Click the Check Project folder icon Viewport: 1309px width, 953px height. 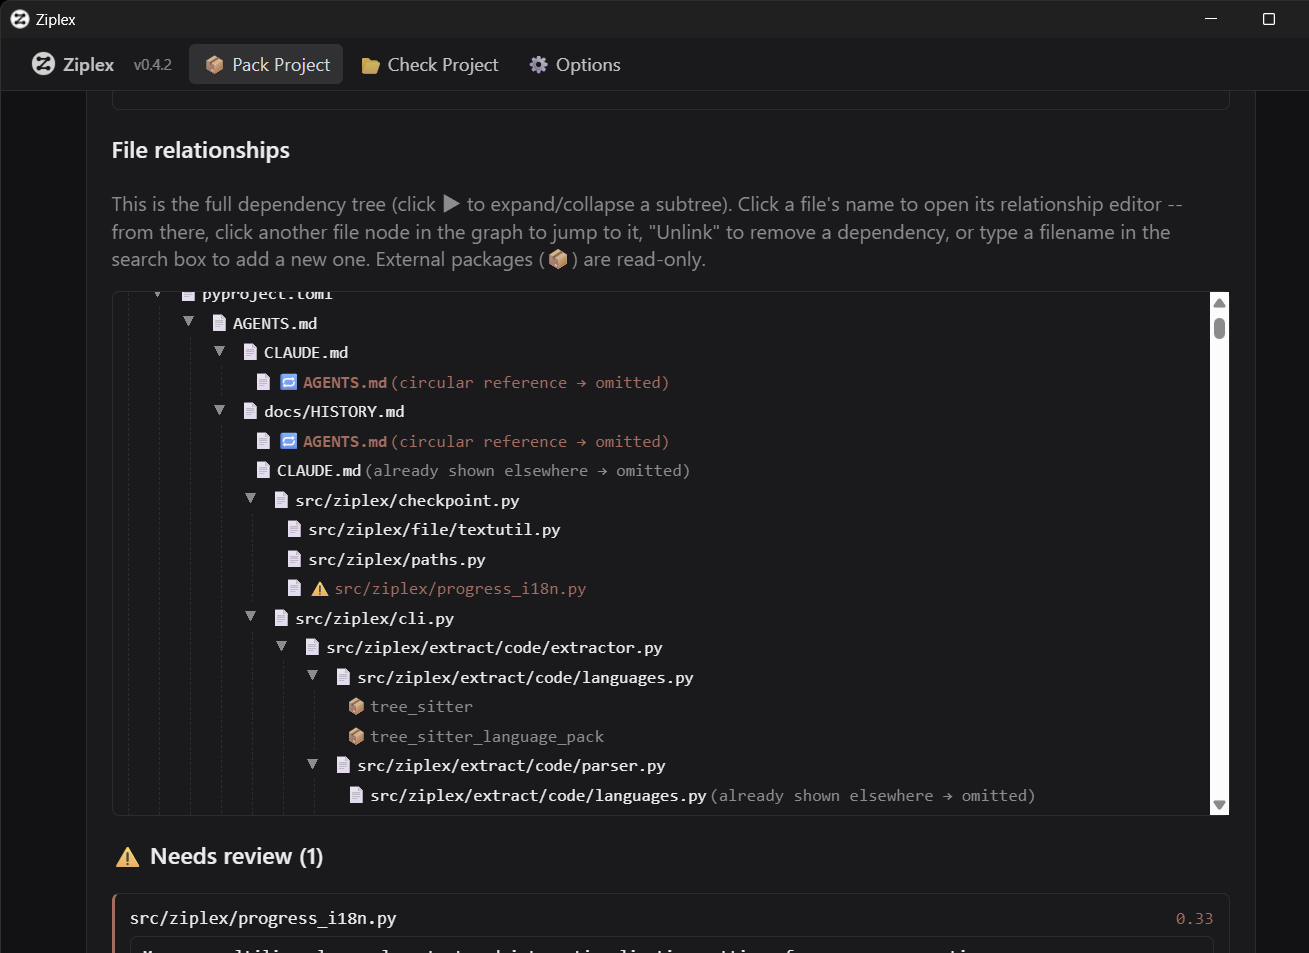pos(370,65)
